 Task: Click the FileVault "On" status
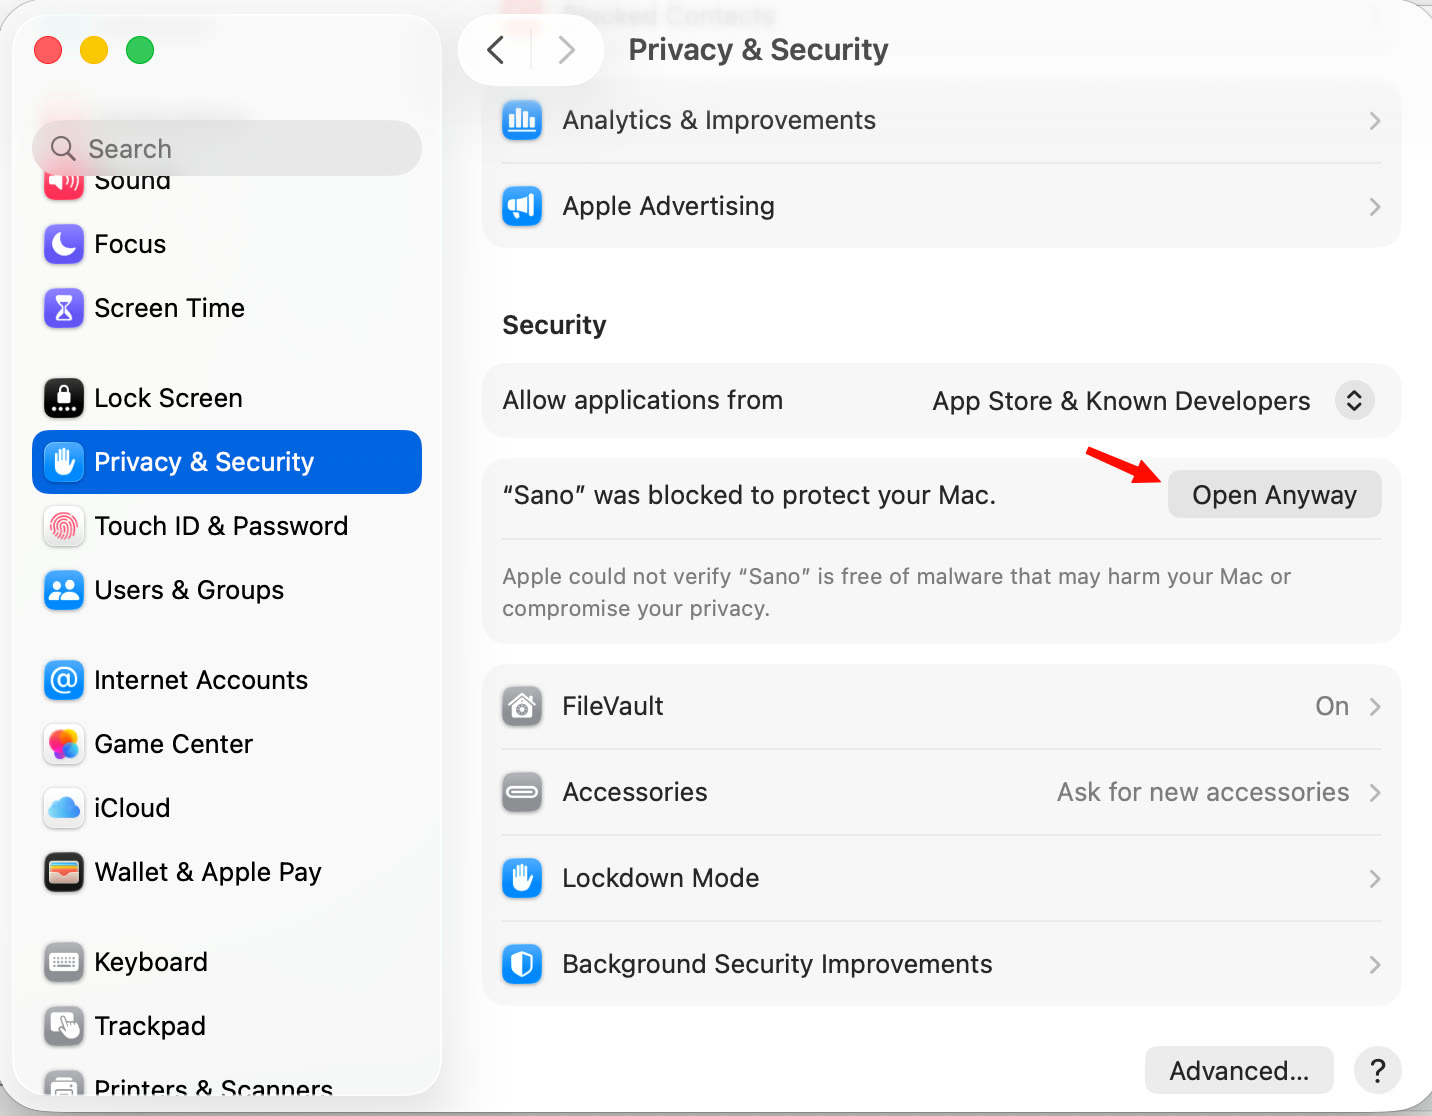tap(1332, 706)
